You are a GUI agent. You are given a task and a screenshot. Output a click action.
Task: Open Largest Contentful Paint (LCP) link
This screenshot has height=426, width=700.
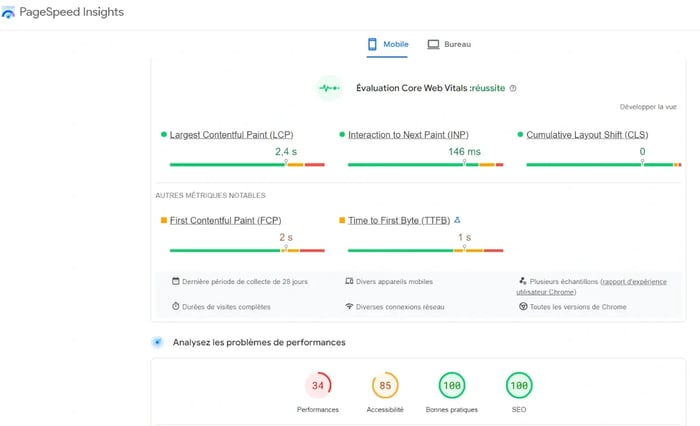coord(231,134)
